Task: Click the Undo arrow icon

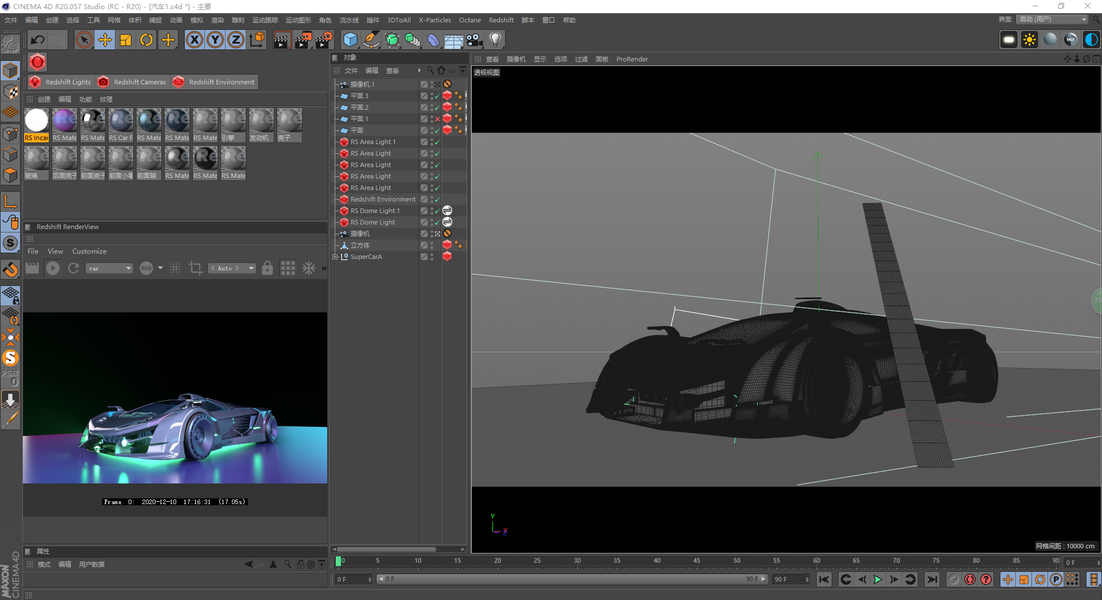Action: (x=38, y=40)
